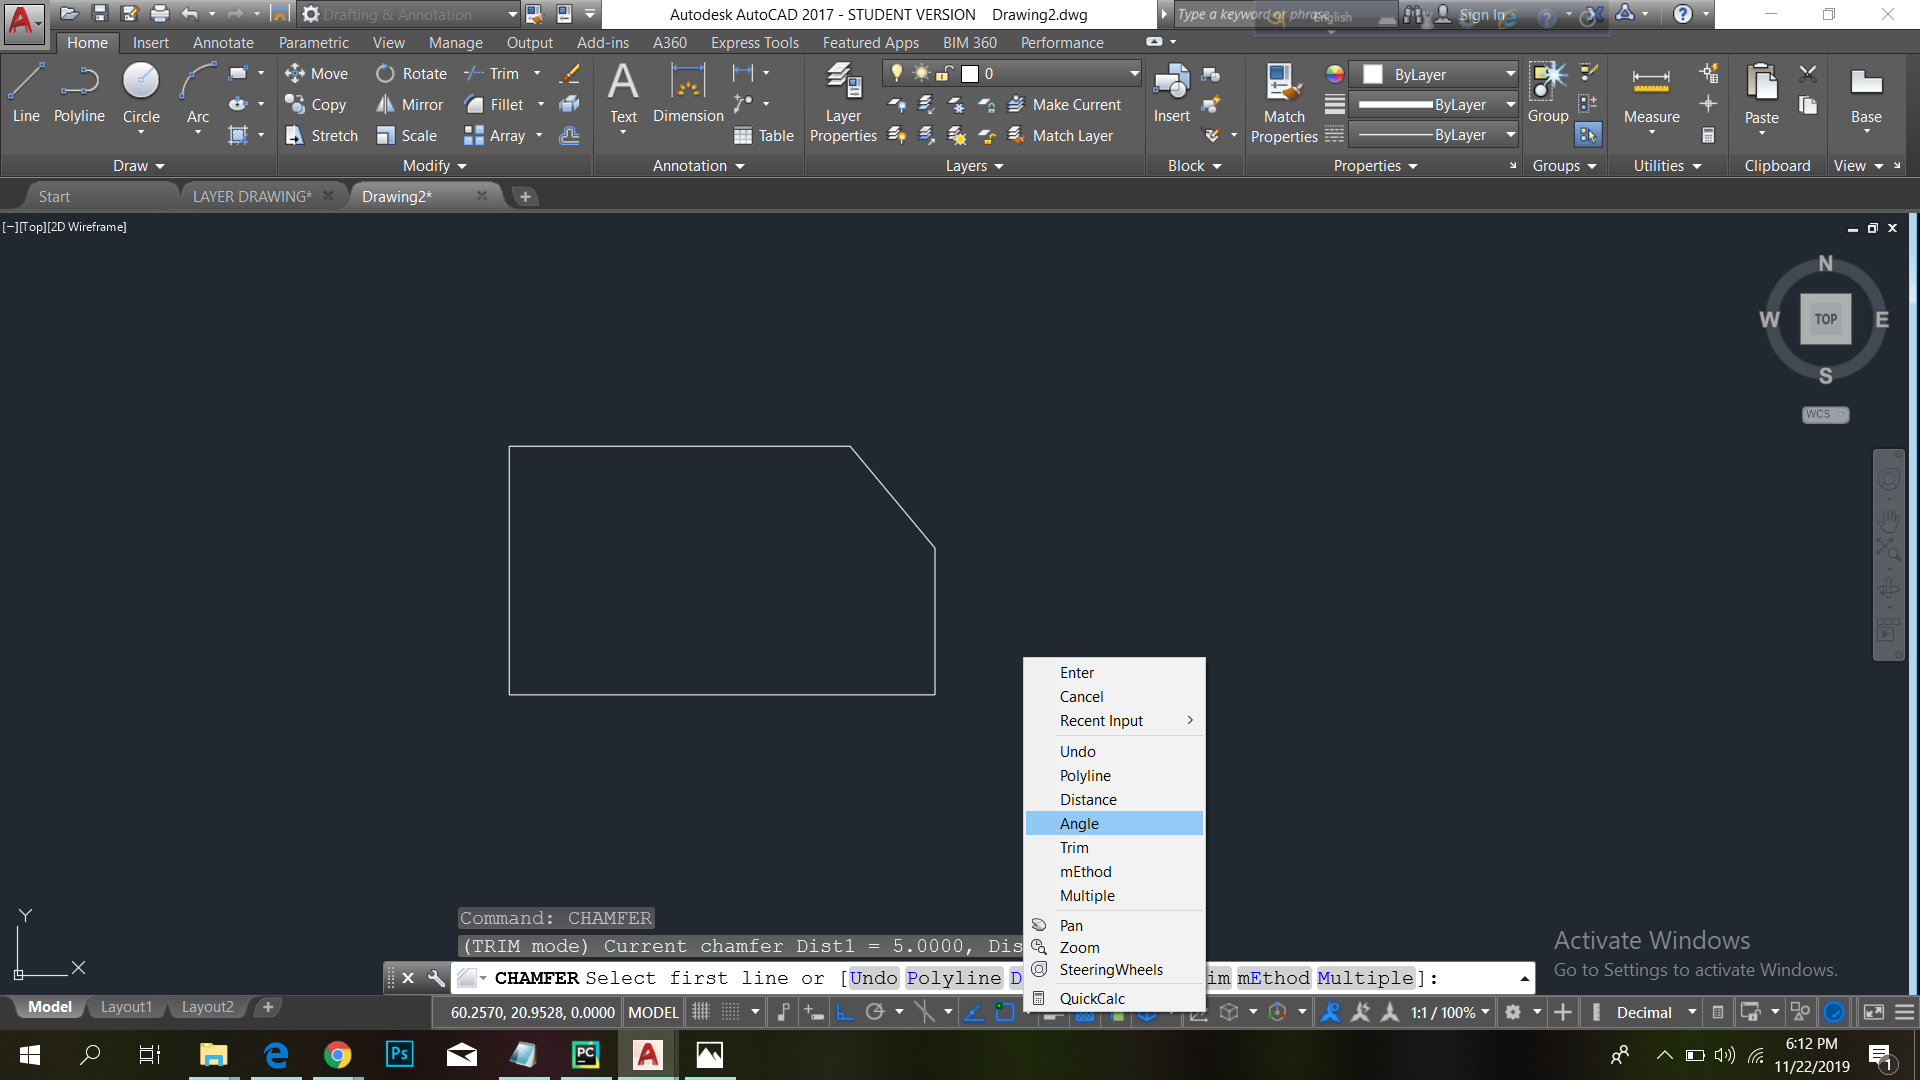Click the mEthod option in command line
The image size is (1920, 1080).
point(1273,978)
